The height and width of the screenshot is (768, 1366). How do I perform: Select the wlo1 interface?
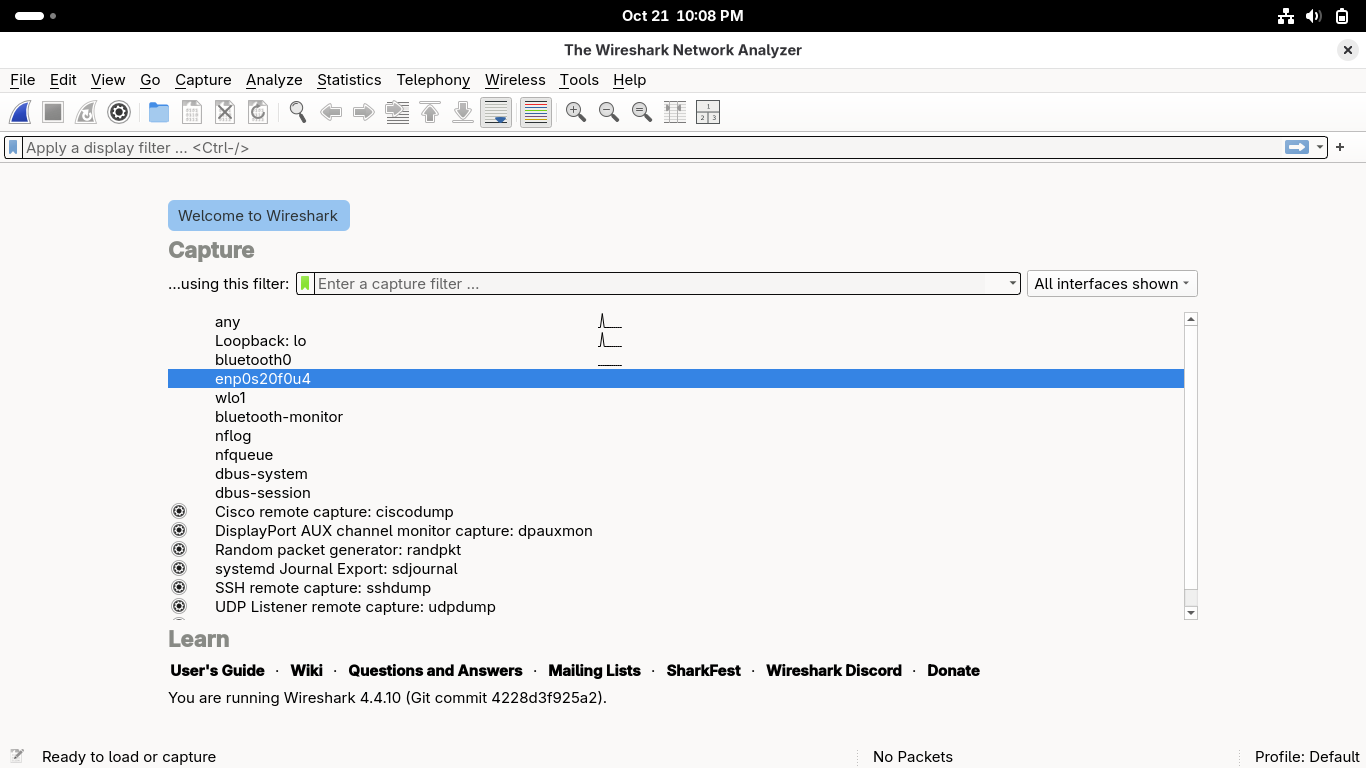[230, 398]
